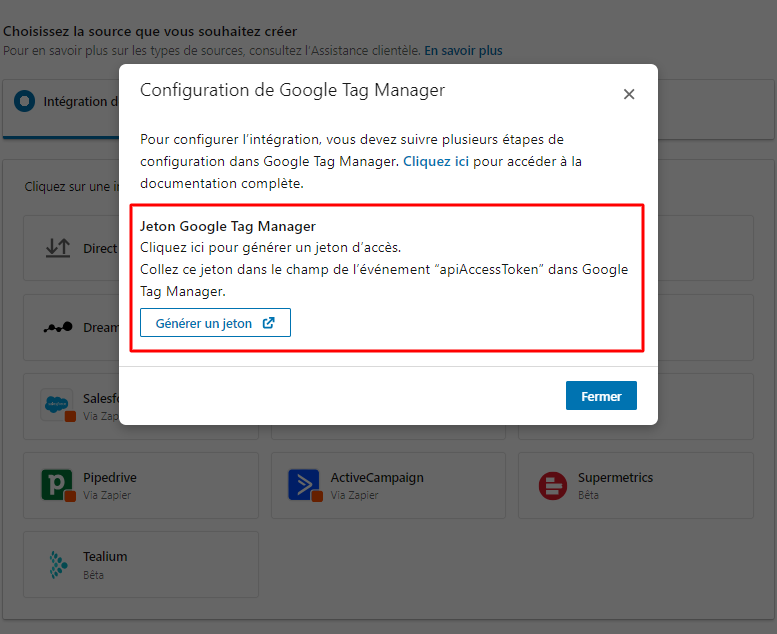
Task: Click the Dream connector dots icon
Action: point(58,327)
